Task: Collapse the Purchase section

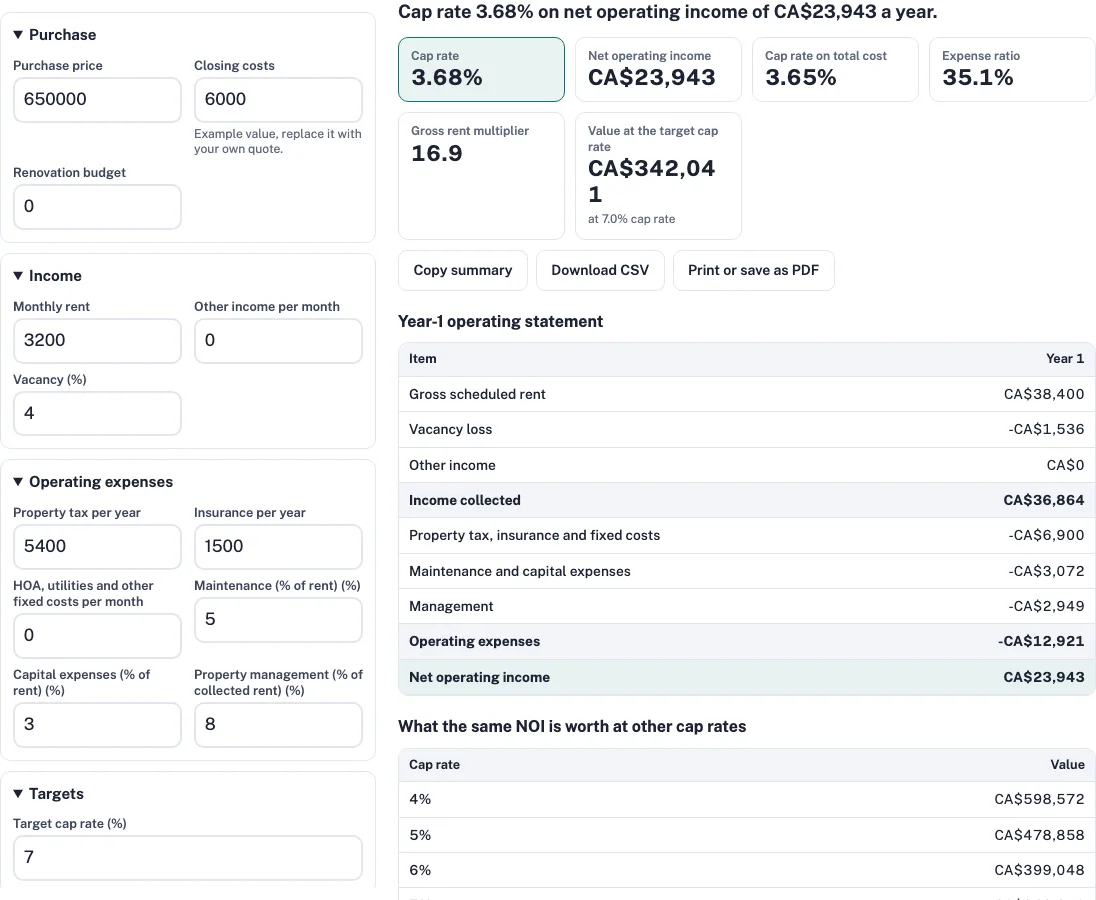Action: tap(55, 35)
